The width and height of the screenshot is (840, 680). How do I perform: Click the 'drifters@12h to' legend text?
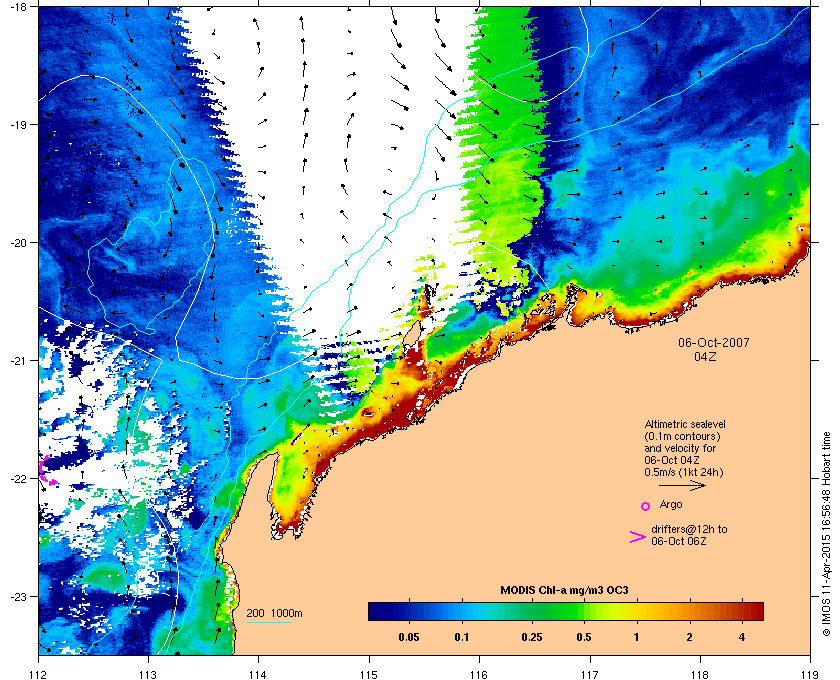pos(689,529)
